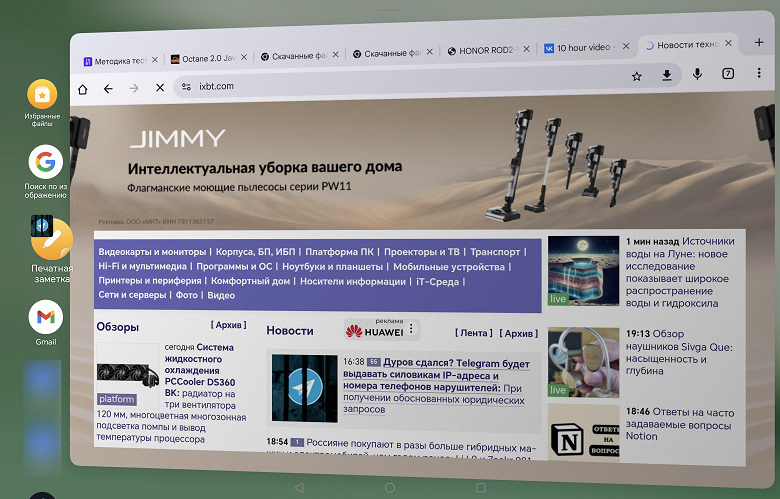Viewport: 780px width, 499px height.
Task: Open downloads with the download arrow icon
Action: pos(667,75)
